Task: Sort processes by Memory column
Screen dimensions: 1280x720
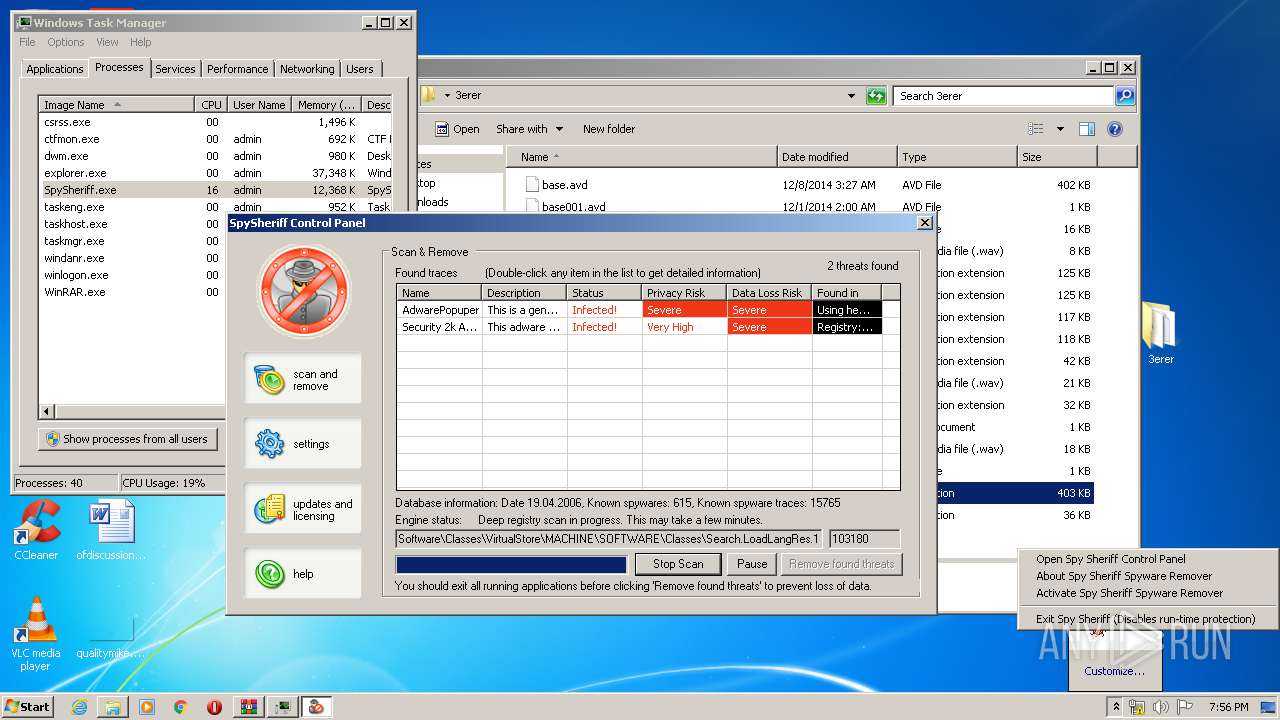Action: (328, 105)
